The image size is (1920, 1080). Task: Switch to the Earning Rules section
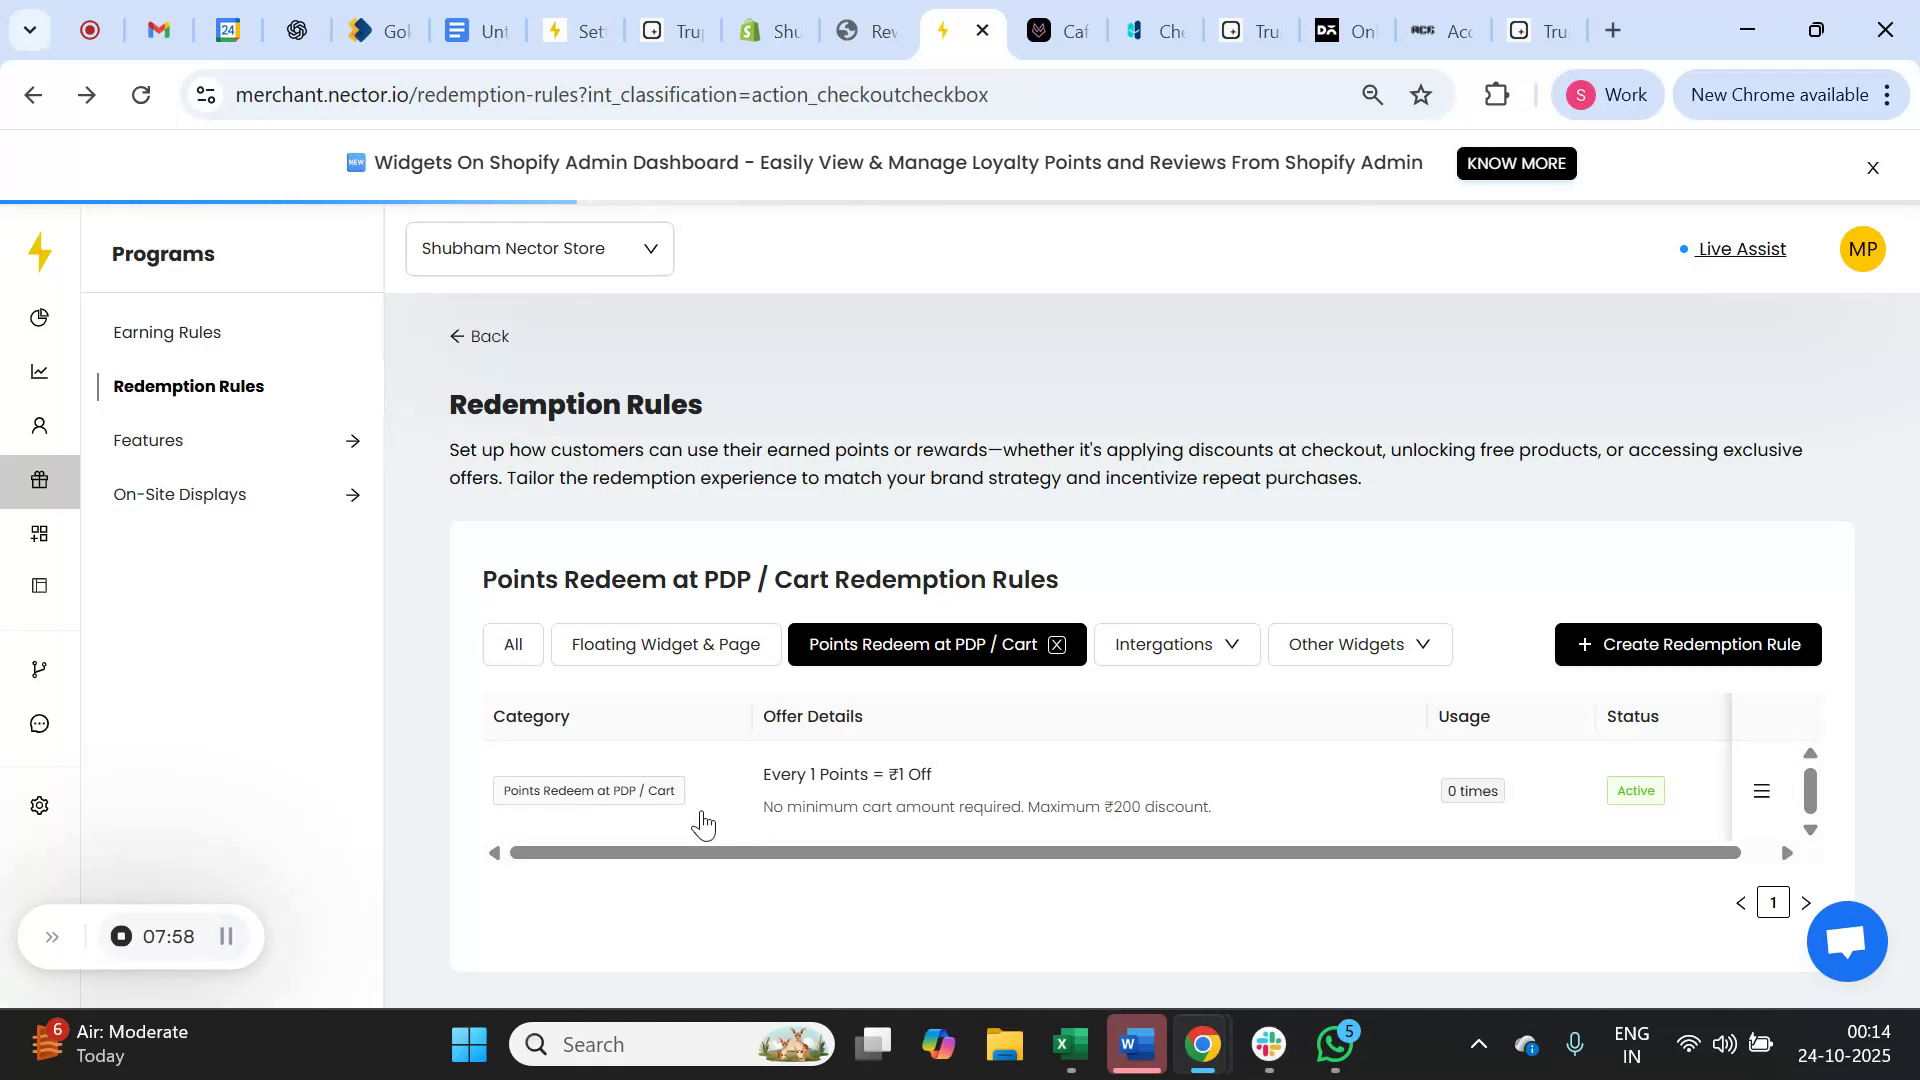point(166,331)
